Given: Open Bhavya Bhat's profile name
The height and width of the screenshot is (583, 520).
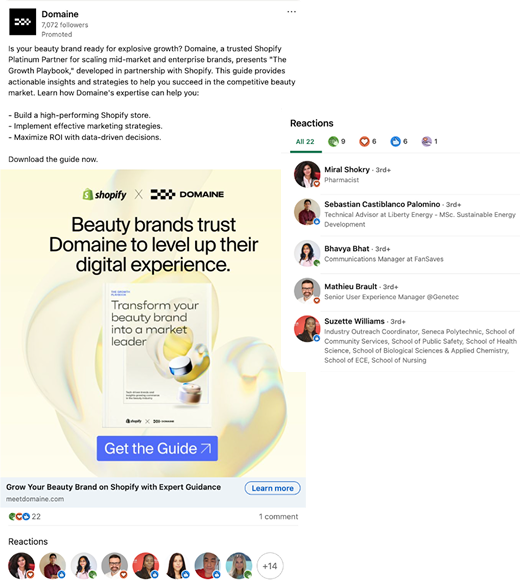Looking at the screenshot, I should coord(346,249).
